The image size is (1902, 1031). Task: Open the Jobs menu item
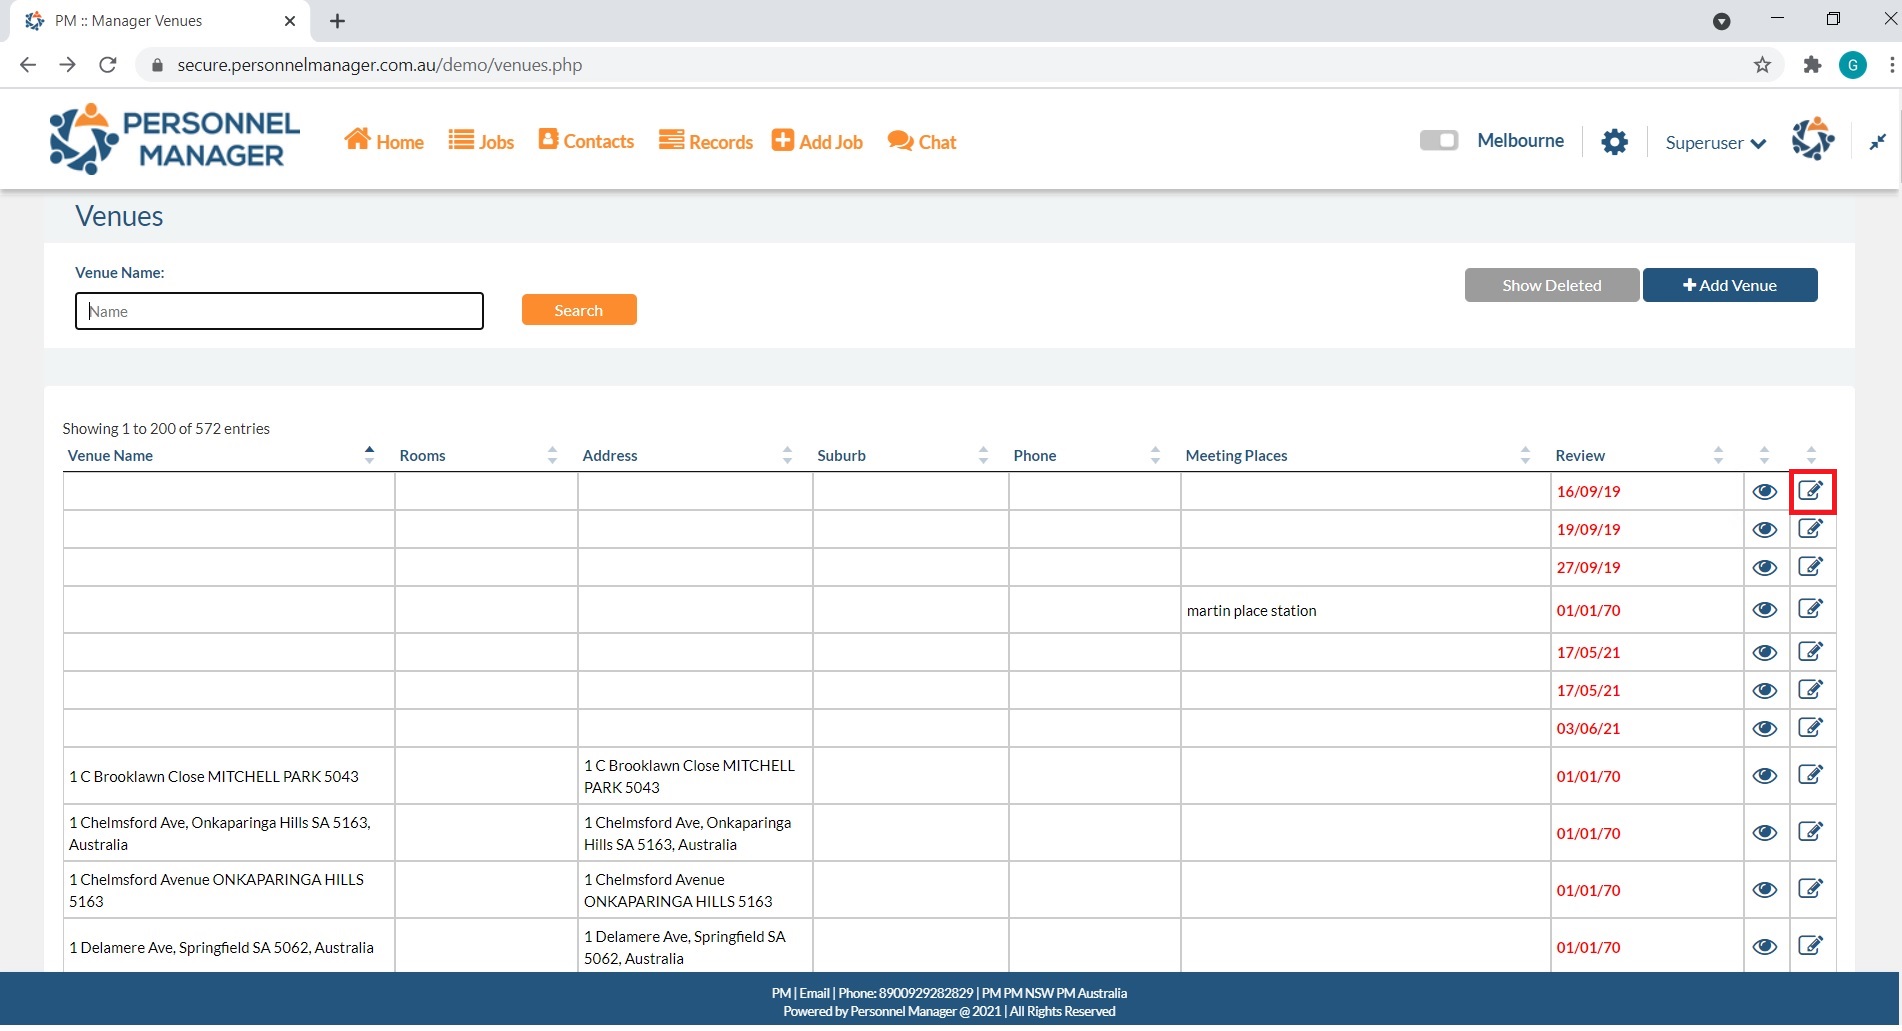pyautogui.click(x=481, y=142)
